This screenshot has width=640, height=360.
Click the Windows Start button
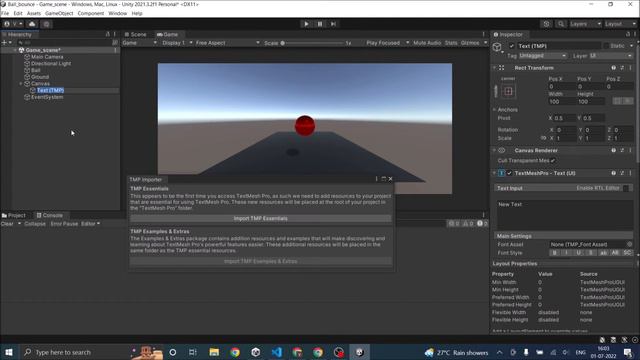9,352
